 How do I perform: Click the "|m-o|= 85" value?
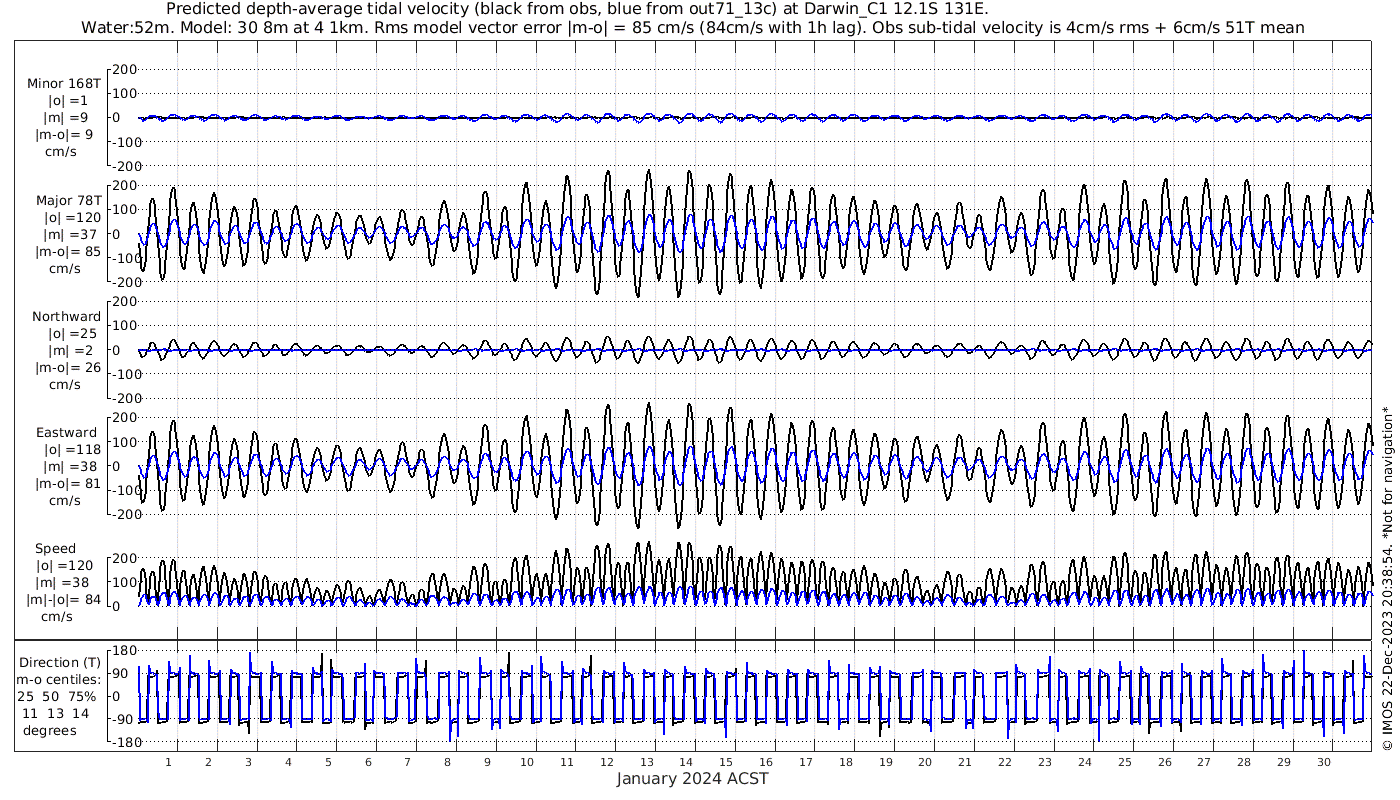68,251
